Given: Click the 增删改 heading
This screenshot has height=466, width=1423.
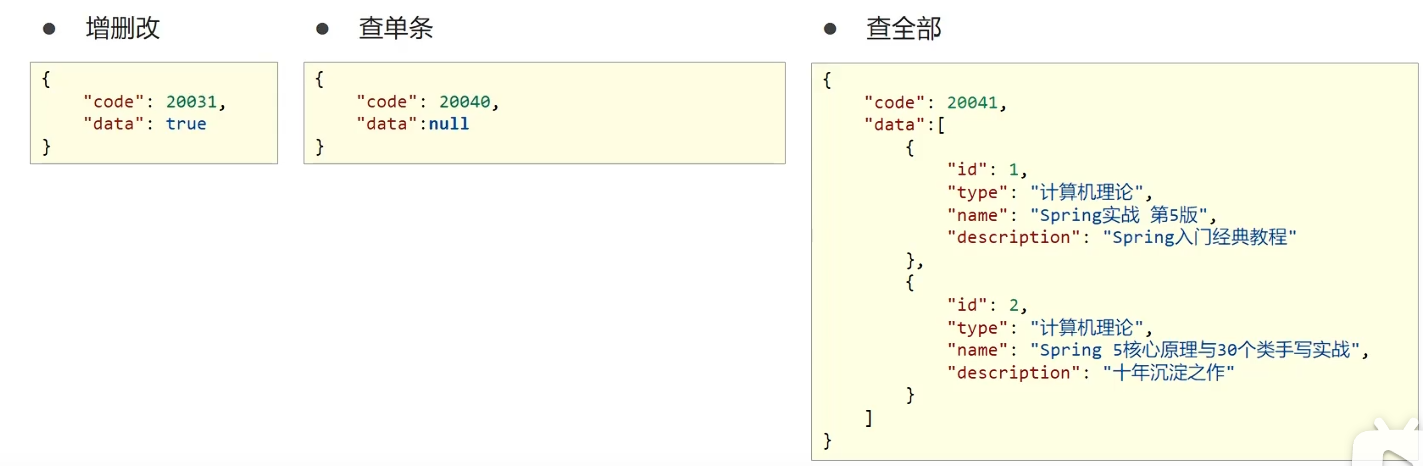Looking at the screenshot, I should point(122,29).
